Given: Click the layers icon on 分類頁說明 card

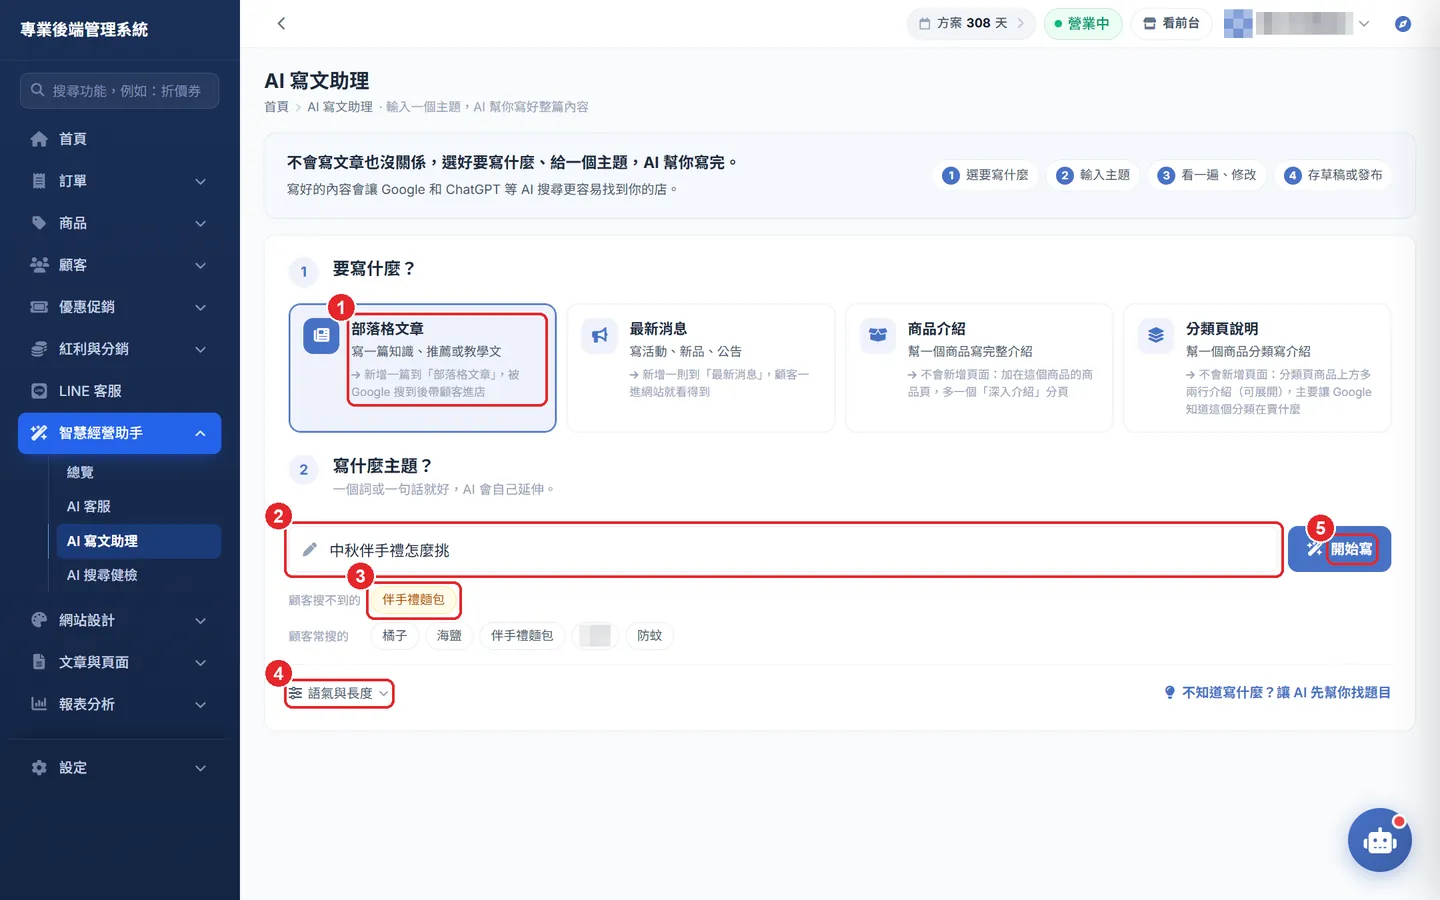Looking at the screenshot, I should click(x=1155, y=336).
